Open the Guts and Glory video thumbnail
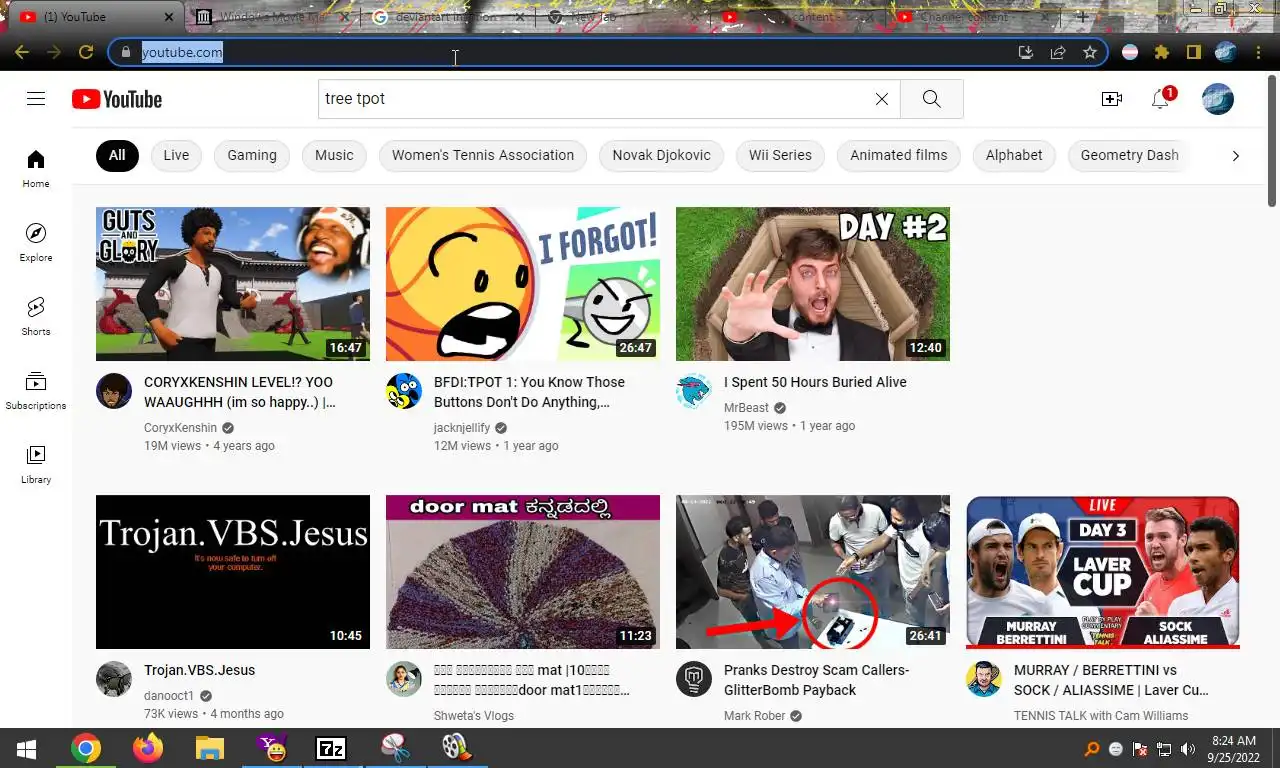 pyautogui.click(x=233, y=284)
